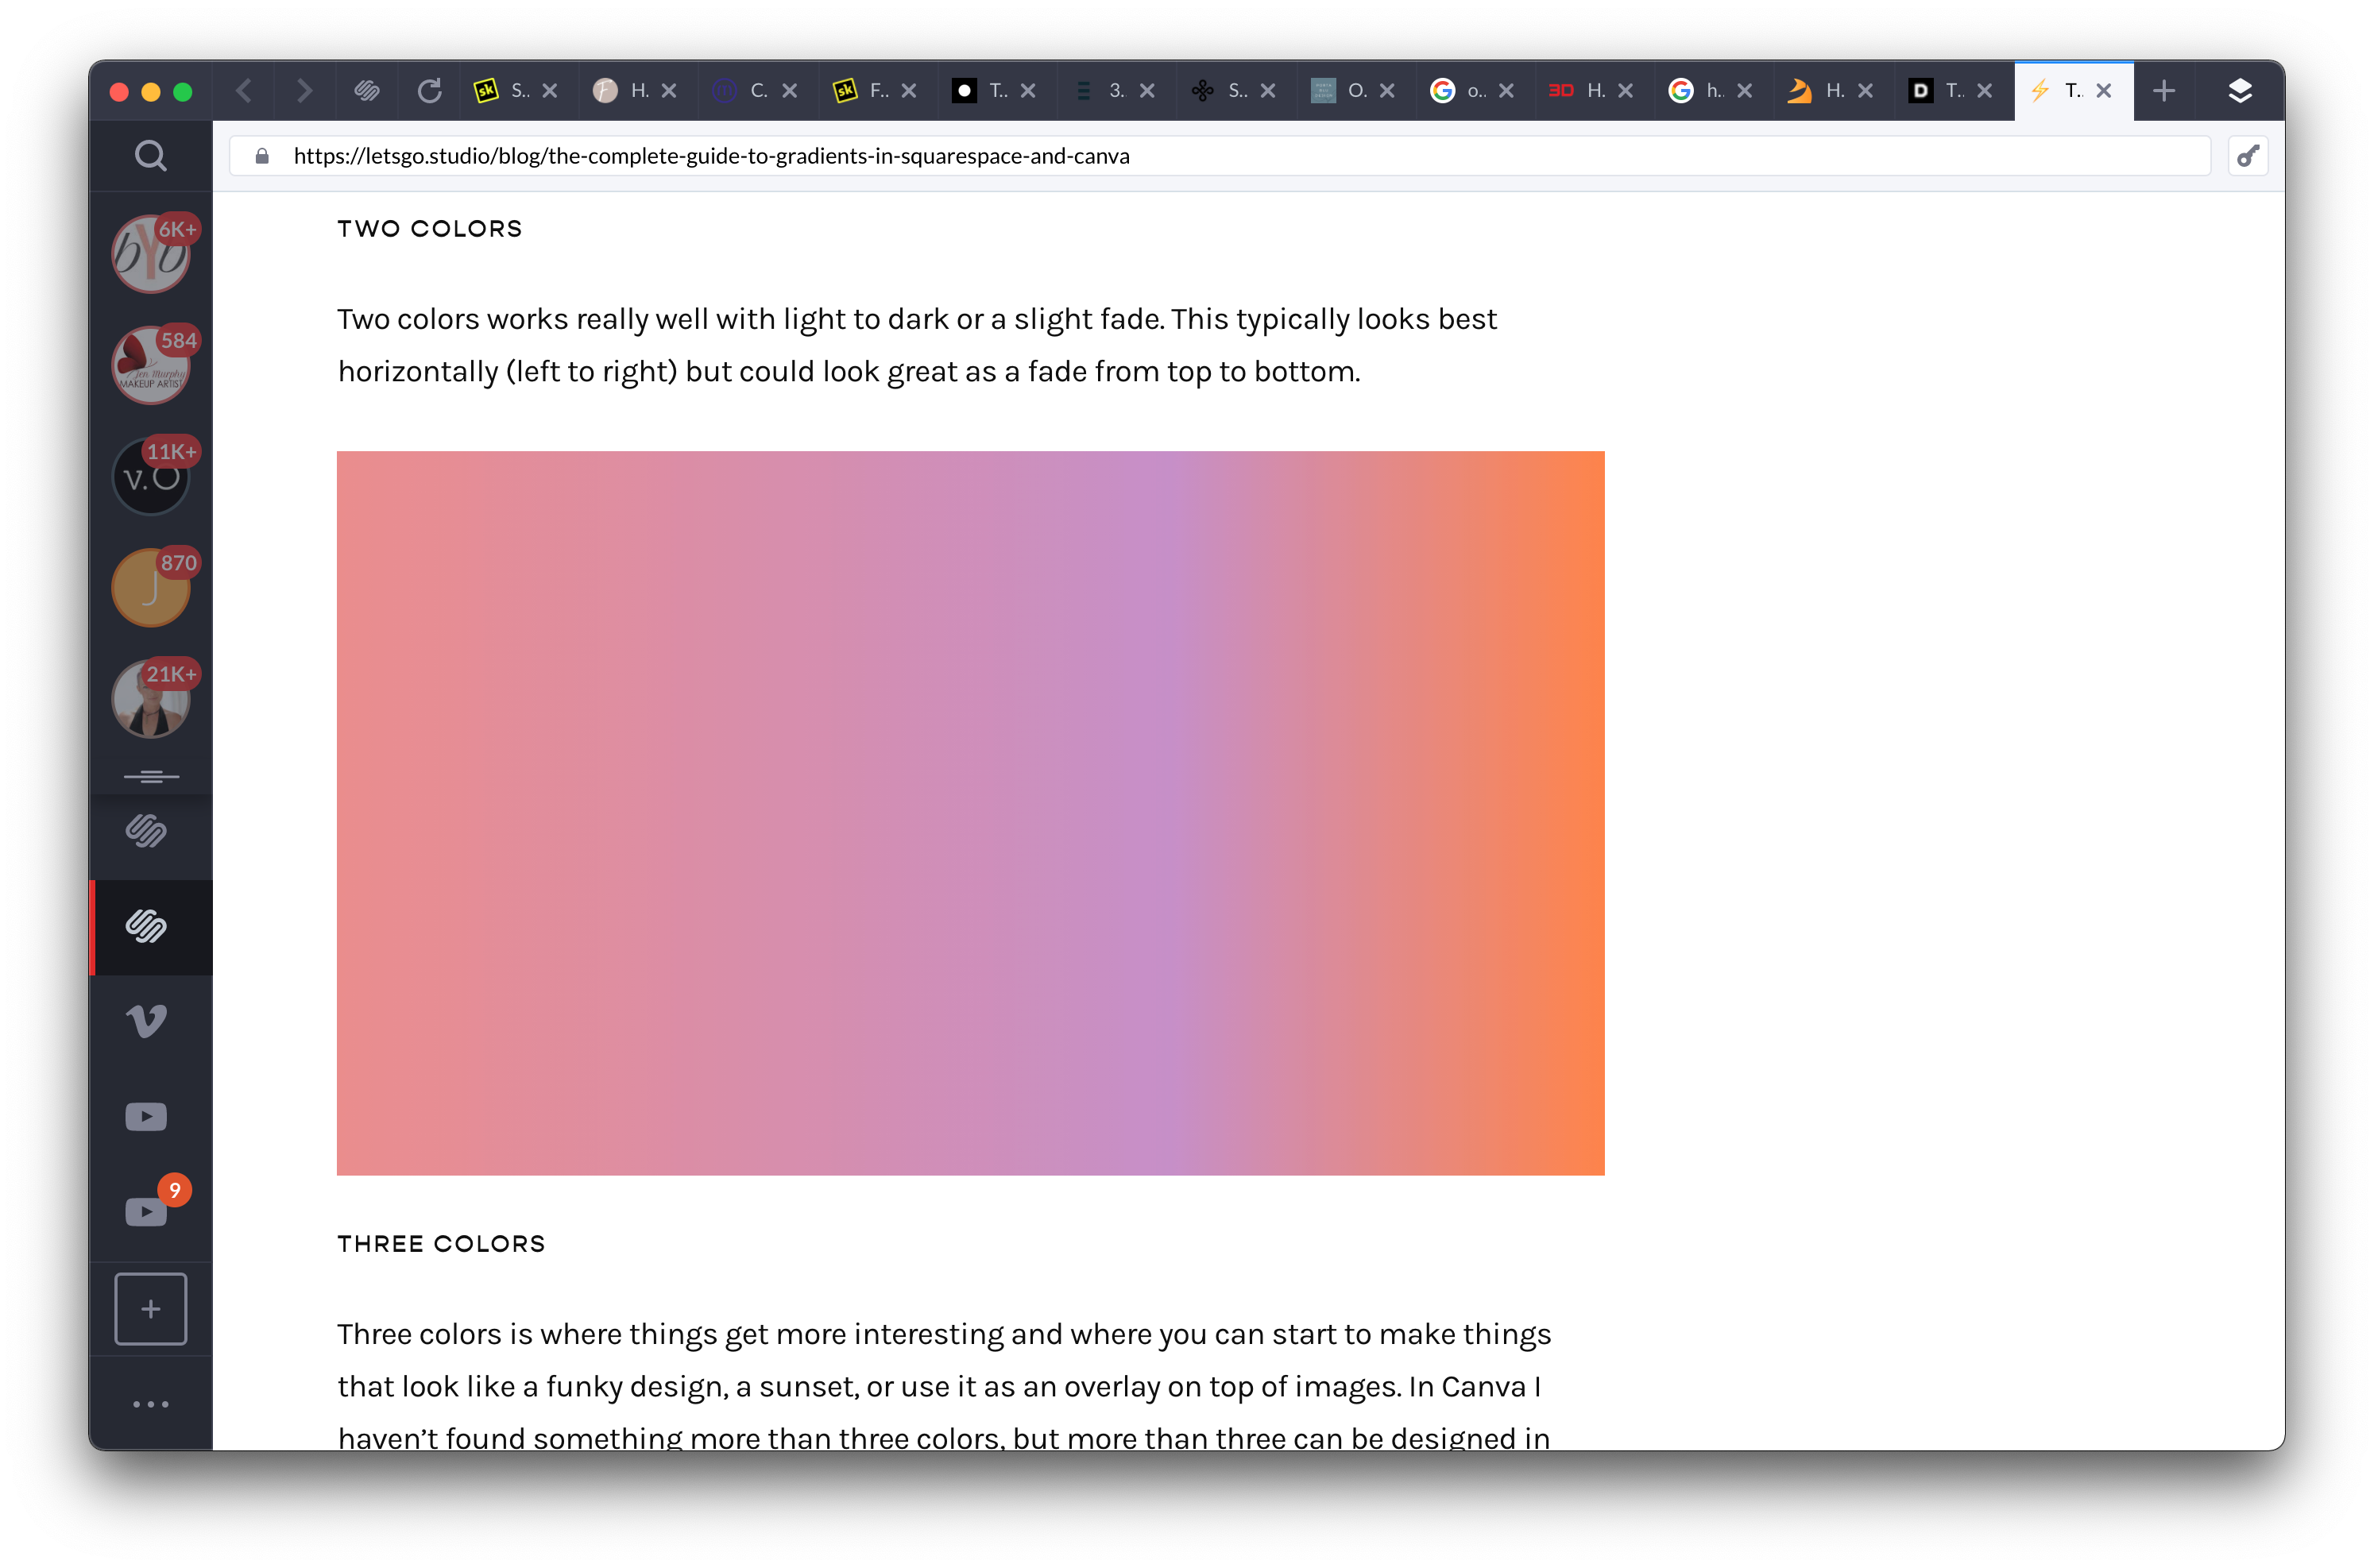This screenshot has width=2374, height=1568.
Task: Click the paragraph starting 'Three colors is where'
Action: click(x=944, y=1386)
